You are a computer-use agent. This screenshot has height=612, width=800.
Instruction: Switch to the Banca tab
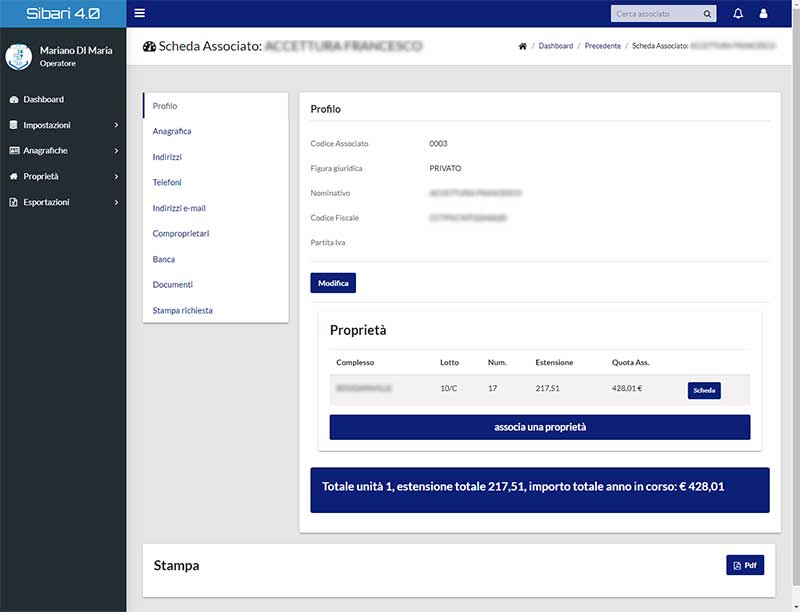click(x=216, y=259)
